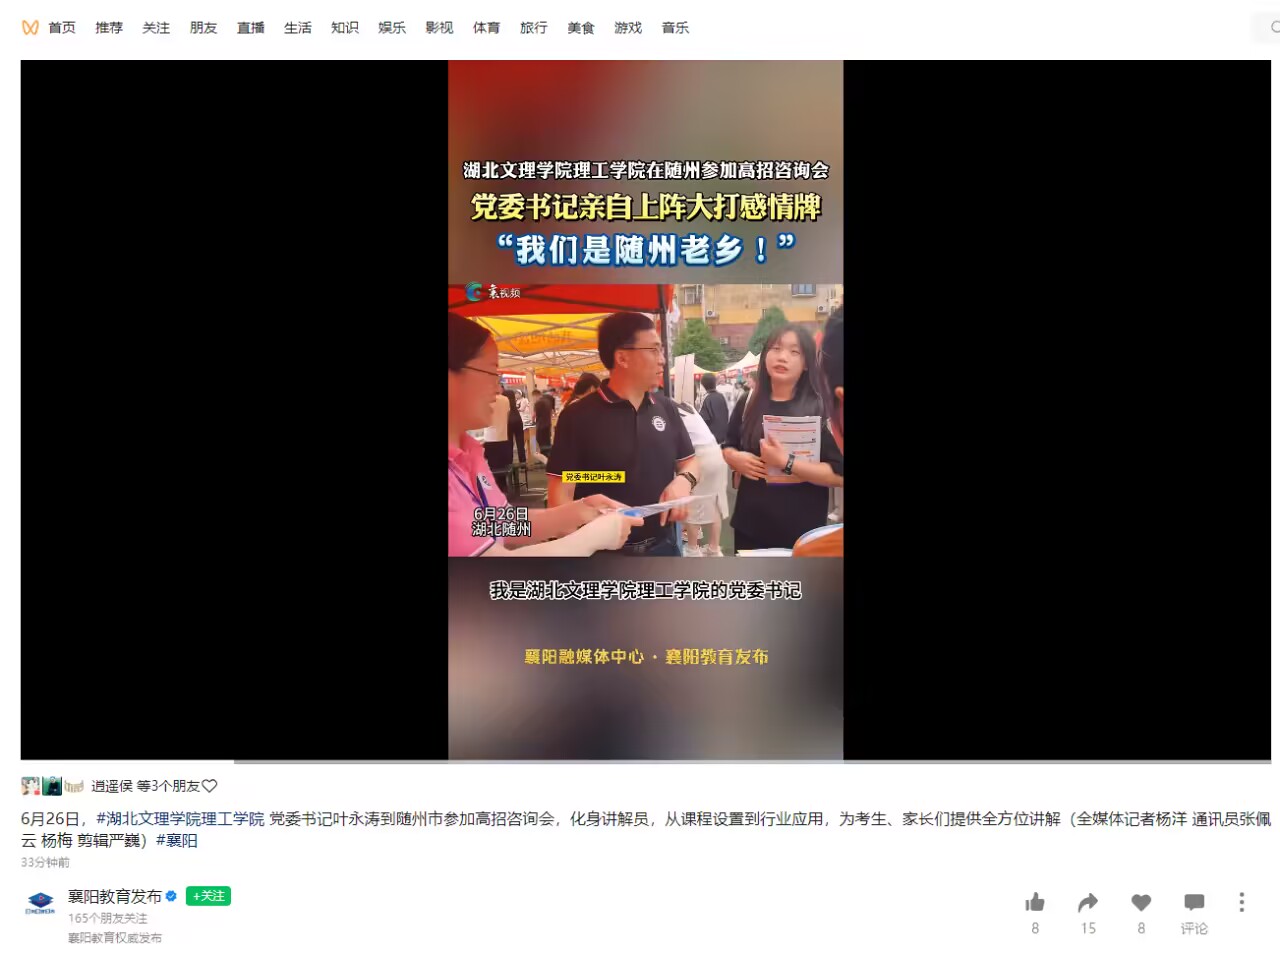Share the video with the arrow icon

coord(1088,903)
